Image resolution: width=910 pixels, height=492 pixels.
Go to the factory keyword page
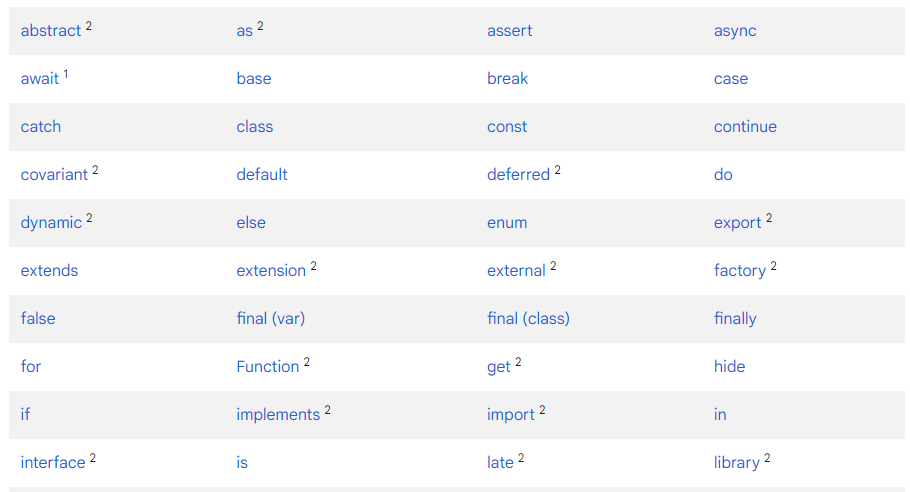(x=740, y=271)
